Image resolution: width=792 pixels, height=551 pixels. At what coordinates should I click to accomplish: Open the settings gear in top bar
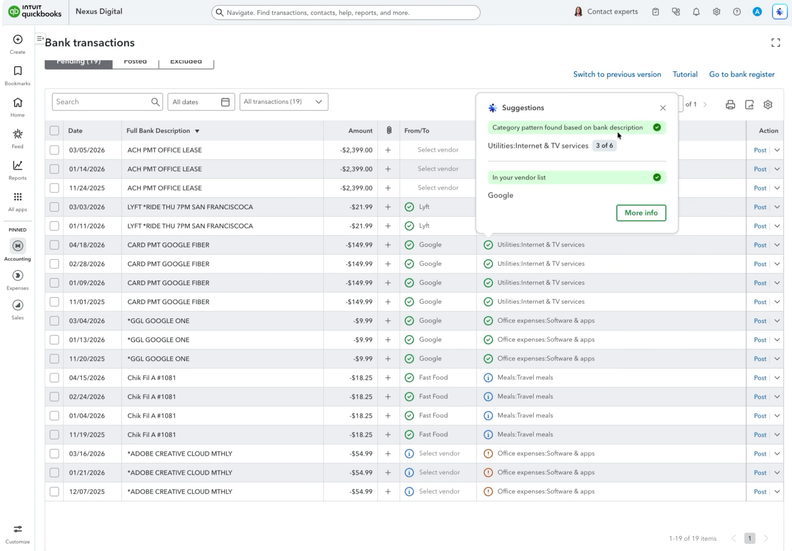click(x=716, y=12)
